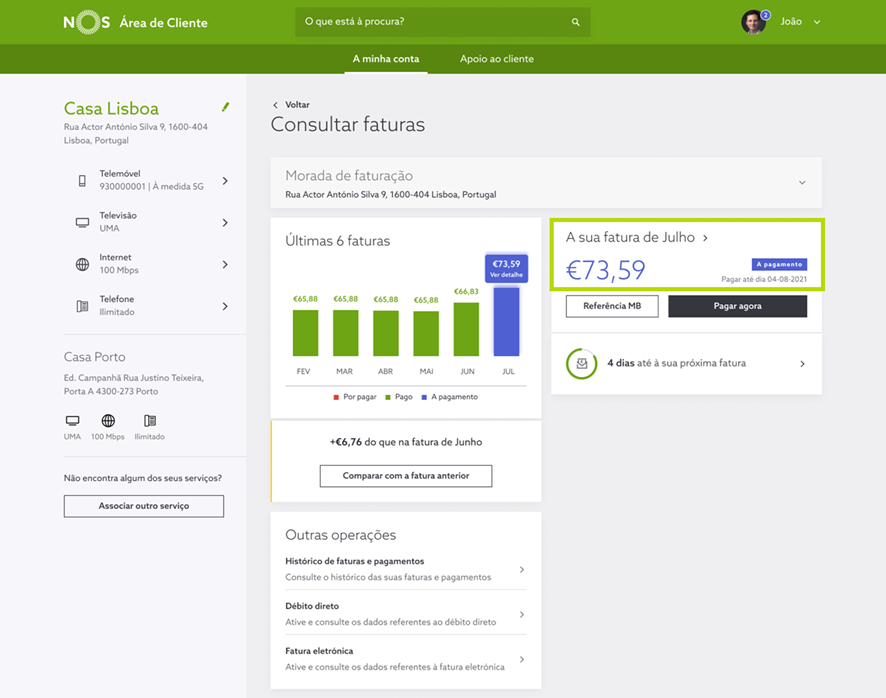Open Fatura eletrónica chevron
The height and width of the screenshot is (698, 886).
point(522,659)
